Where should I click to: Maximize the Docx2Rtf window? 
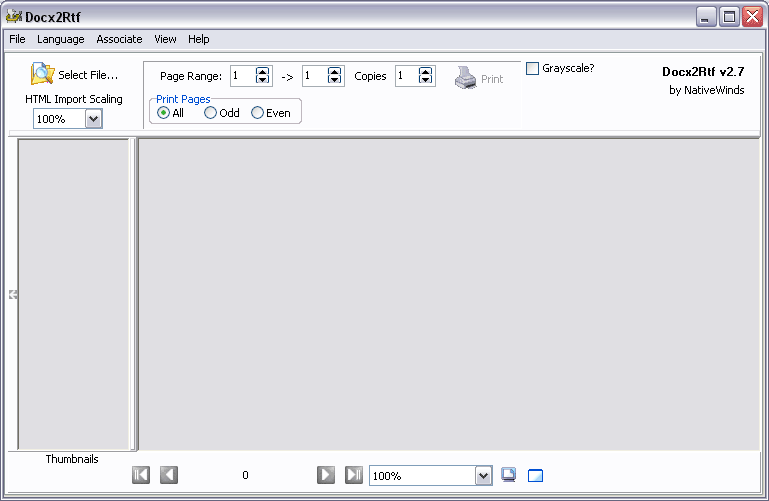729,17
